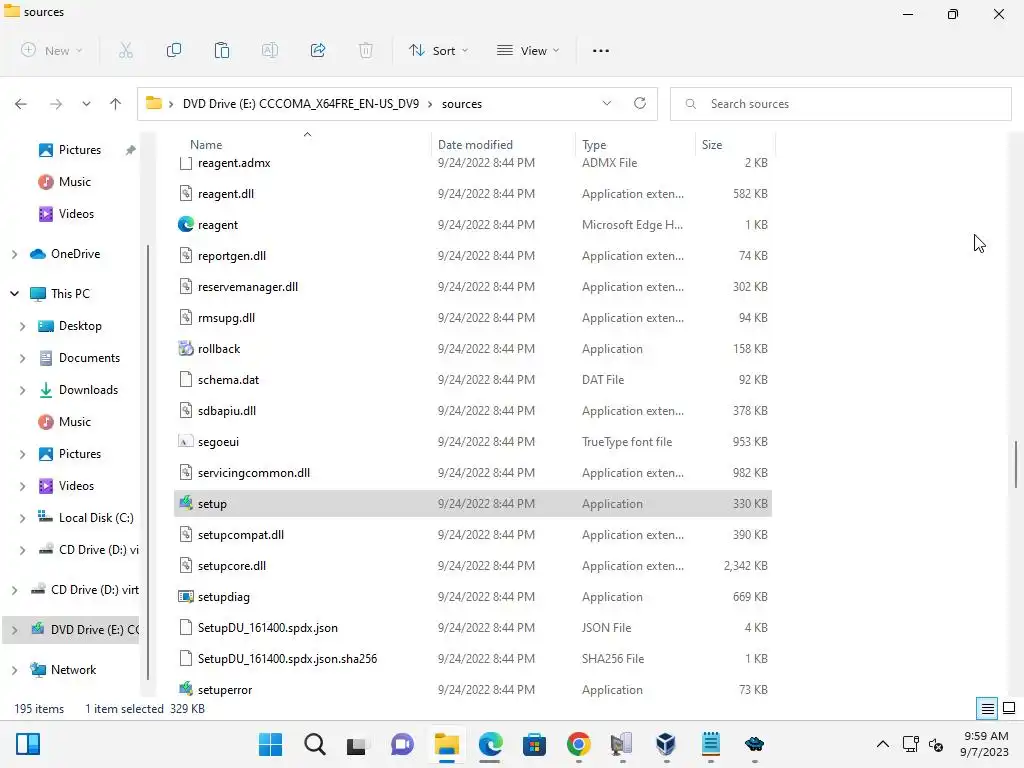Select the setuperror application row
This screenshot has width=1024, height=768.
473,690
